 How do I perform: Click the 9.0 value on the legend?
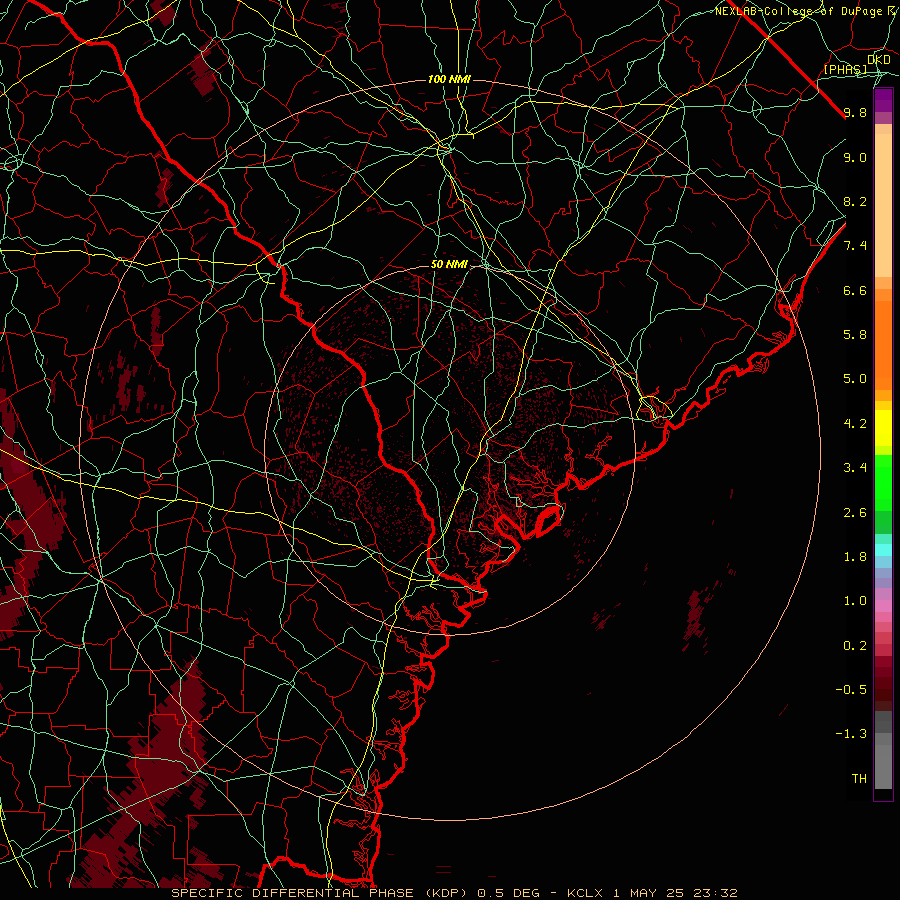pos(855,157)
